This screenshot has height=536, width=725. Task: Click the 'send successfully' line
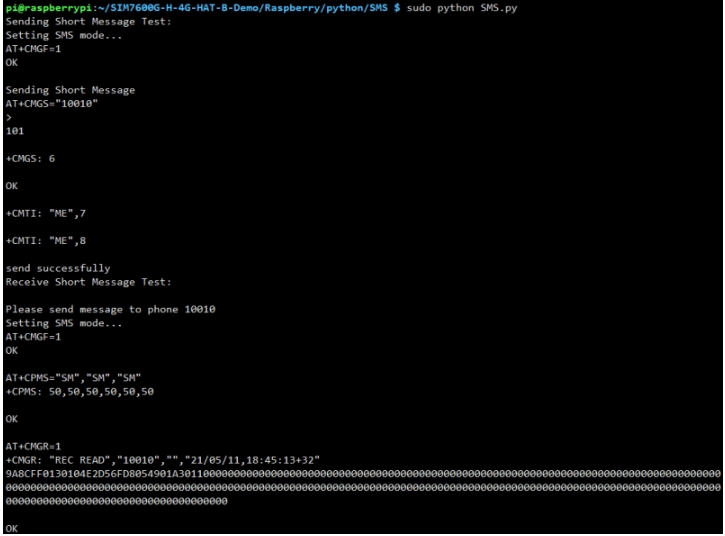point(58,268)
